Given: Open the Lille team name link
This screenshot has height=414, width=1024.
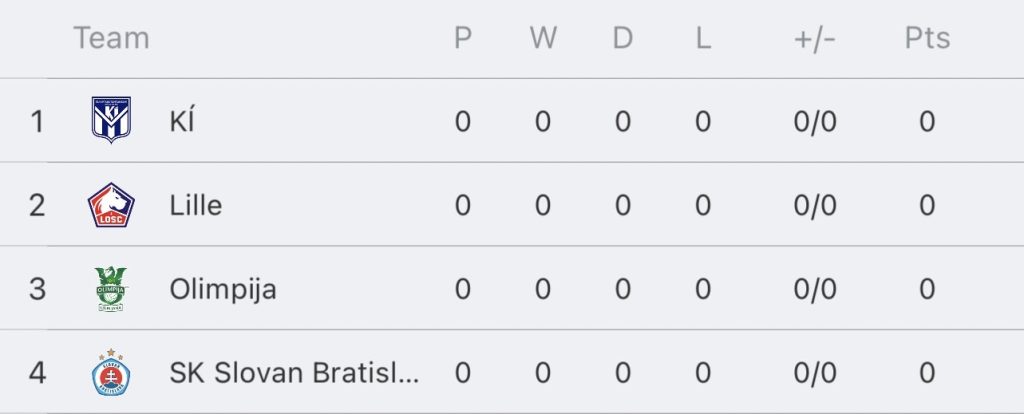Looking at the screenshot, I should [x=196, y=205].
